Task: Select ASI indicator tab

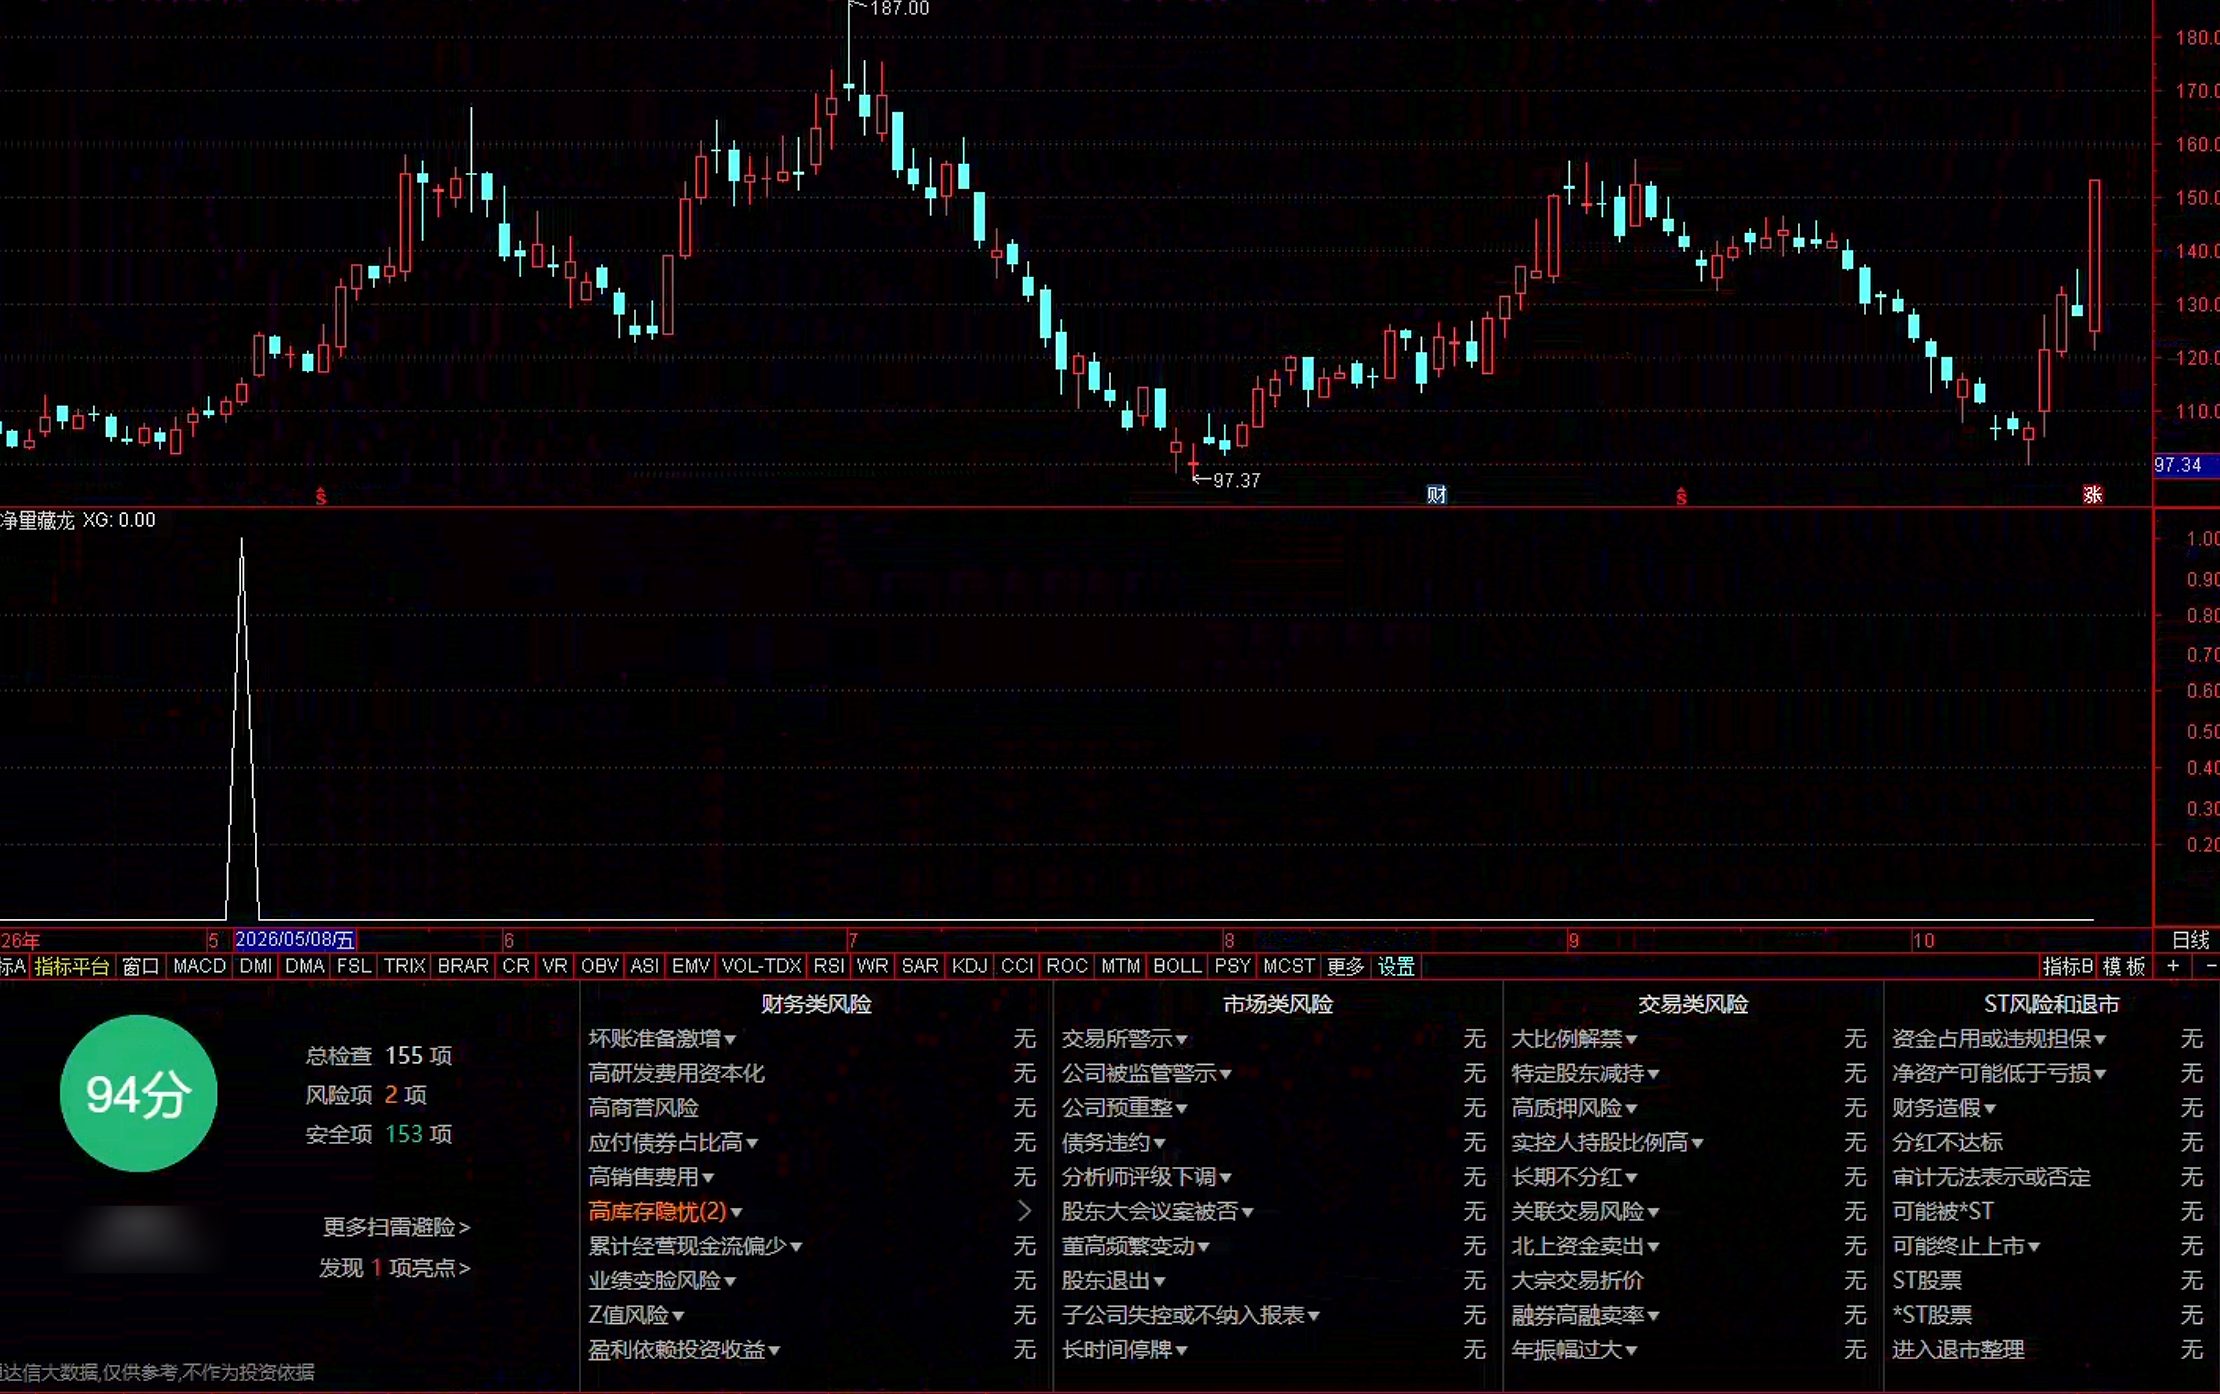Action: click(644, 966)
